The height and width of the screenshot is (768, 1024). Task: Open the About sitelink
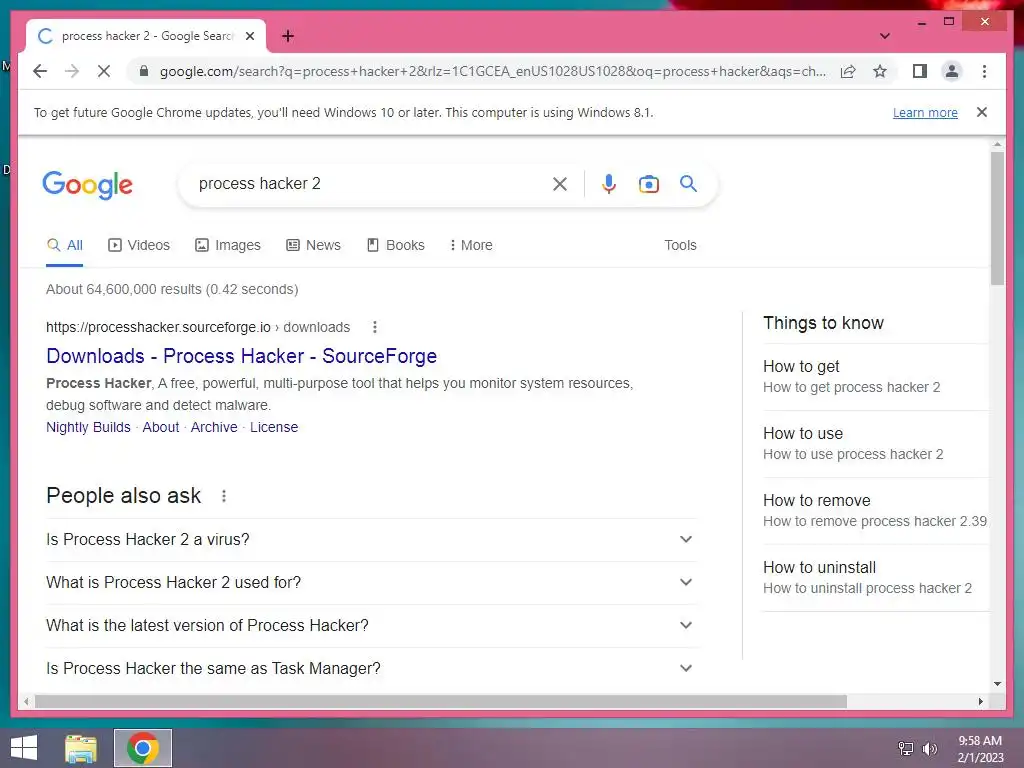(161, 427)
